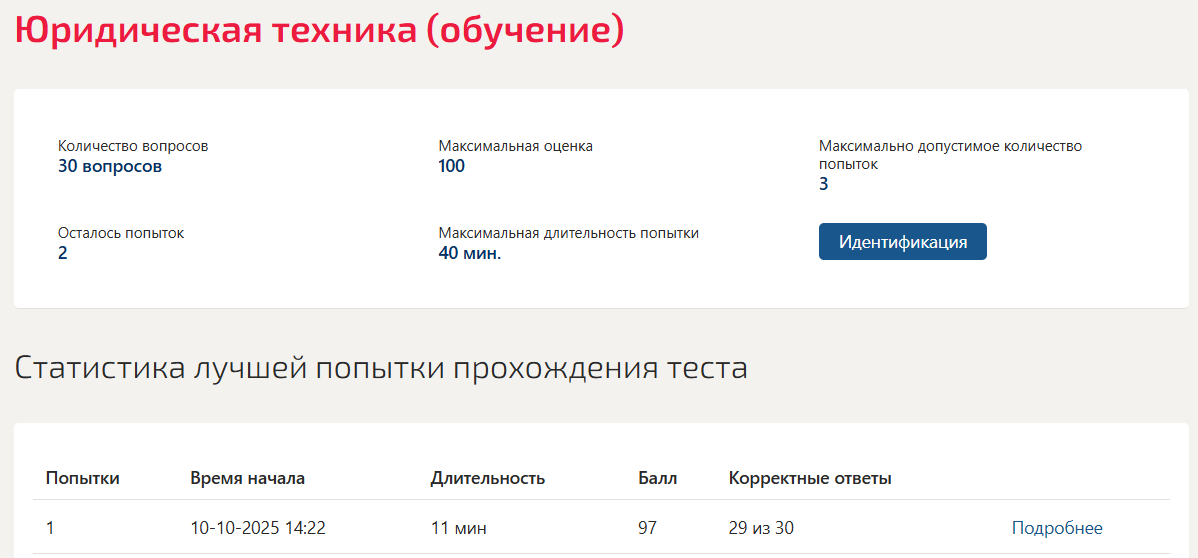Click the 11 мин duration cell
1198x558 pixels.
click(x=458, y=527)
